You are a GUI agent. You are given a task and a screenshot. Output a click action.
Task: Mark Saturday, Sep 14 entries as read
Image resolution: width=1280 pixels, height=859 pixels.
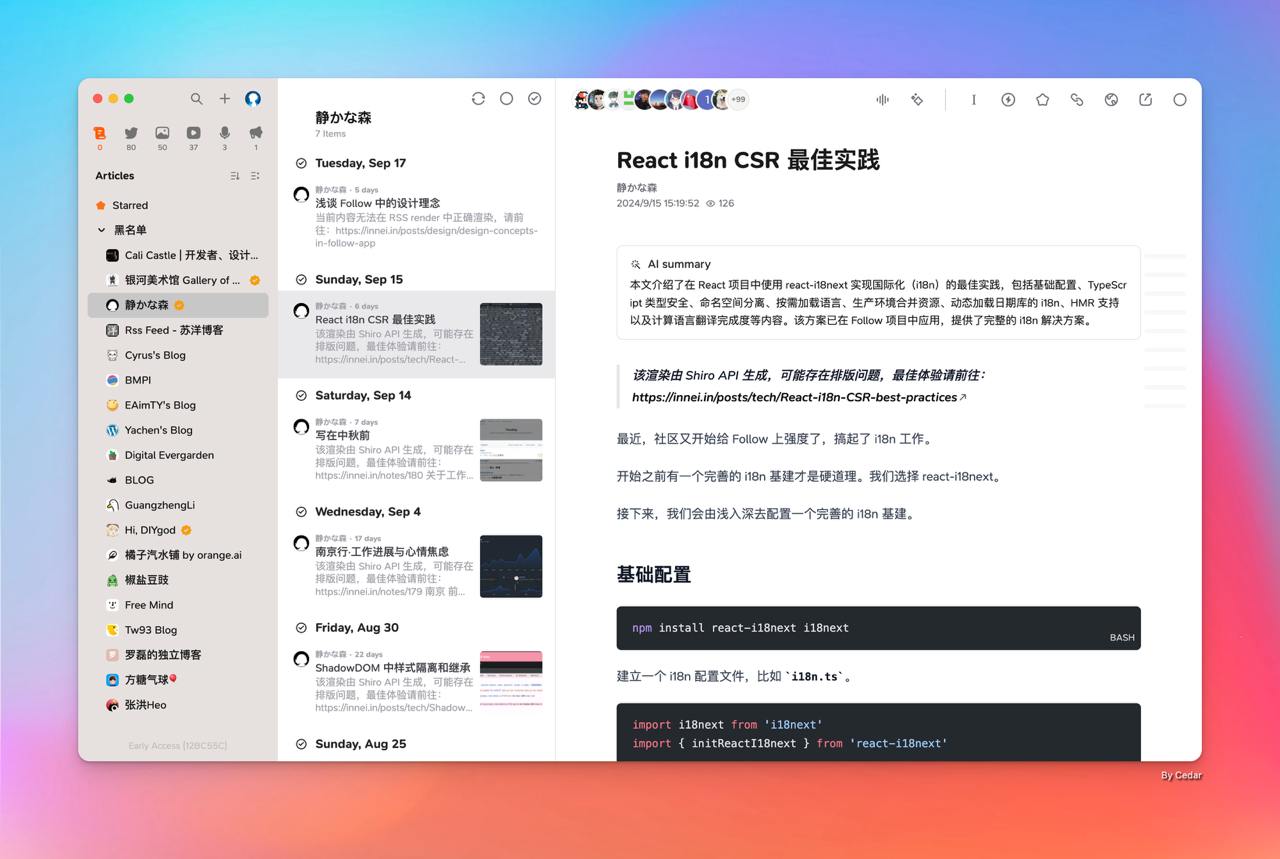pyautogui.click(x=301, y=395)
